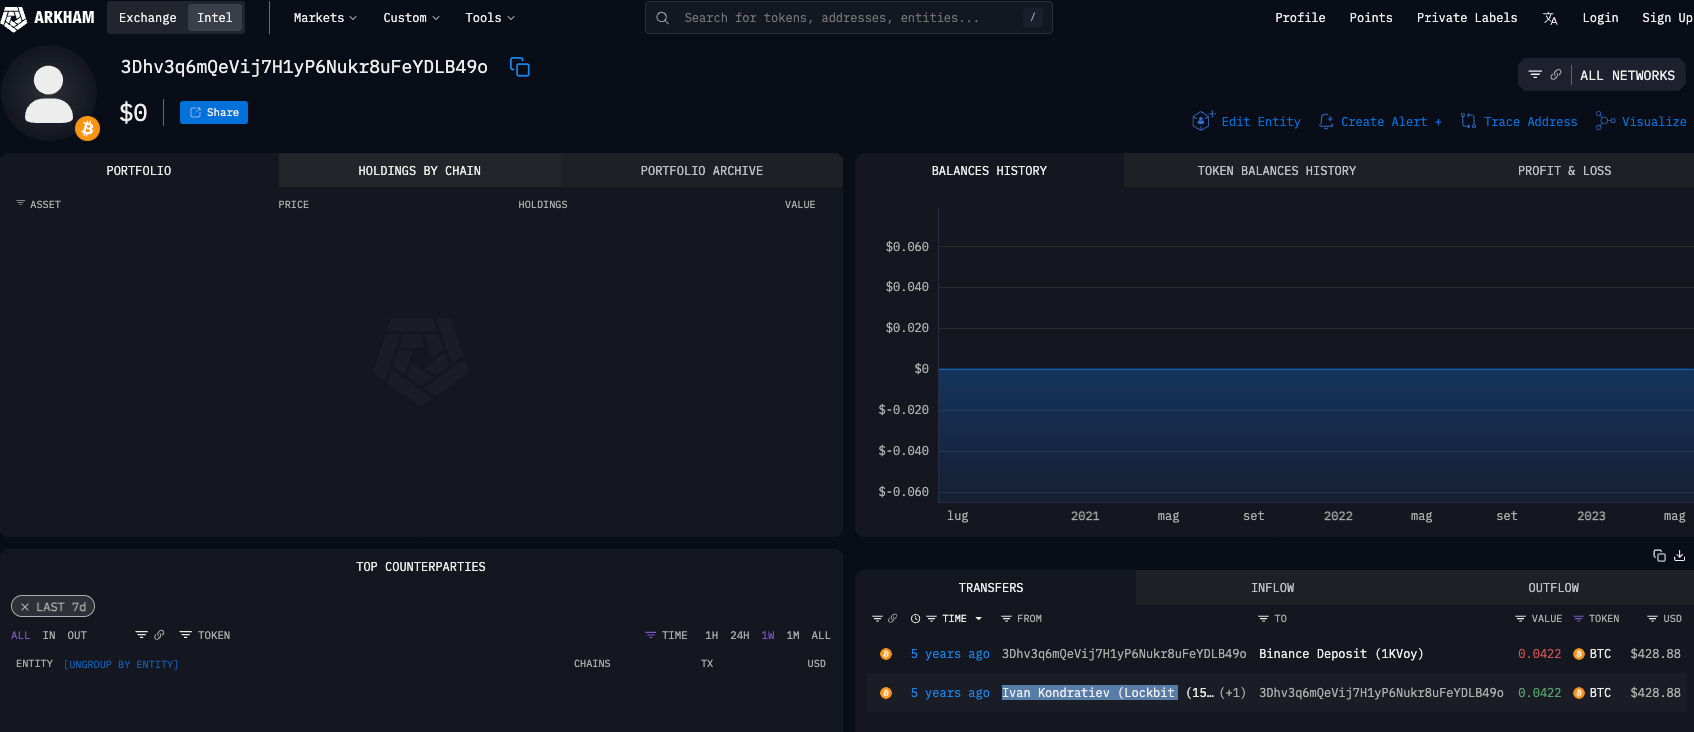Image resolution: width=1694 pixels, height=732 pixels.
Task: Click the Trace Address icon
Action: [x=1468, y=121]
